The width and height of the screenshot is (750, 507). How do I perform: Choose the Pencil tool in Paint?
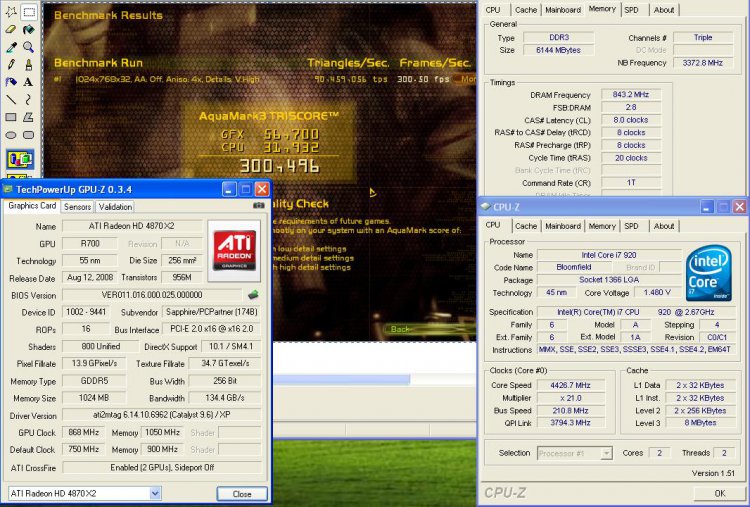(x=11, y=65)
